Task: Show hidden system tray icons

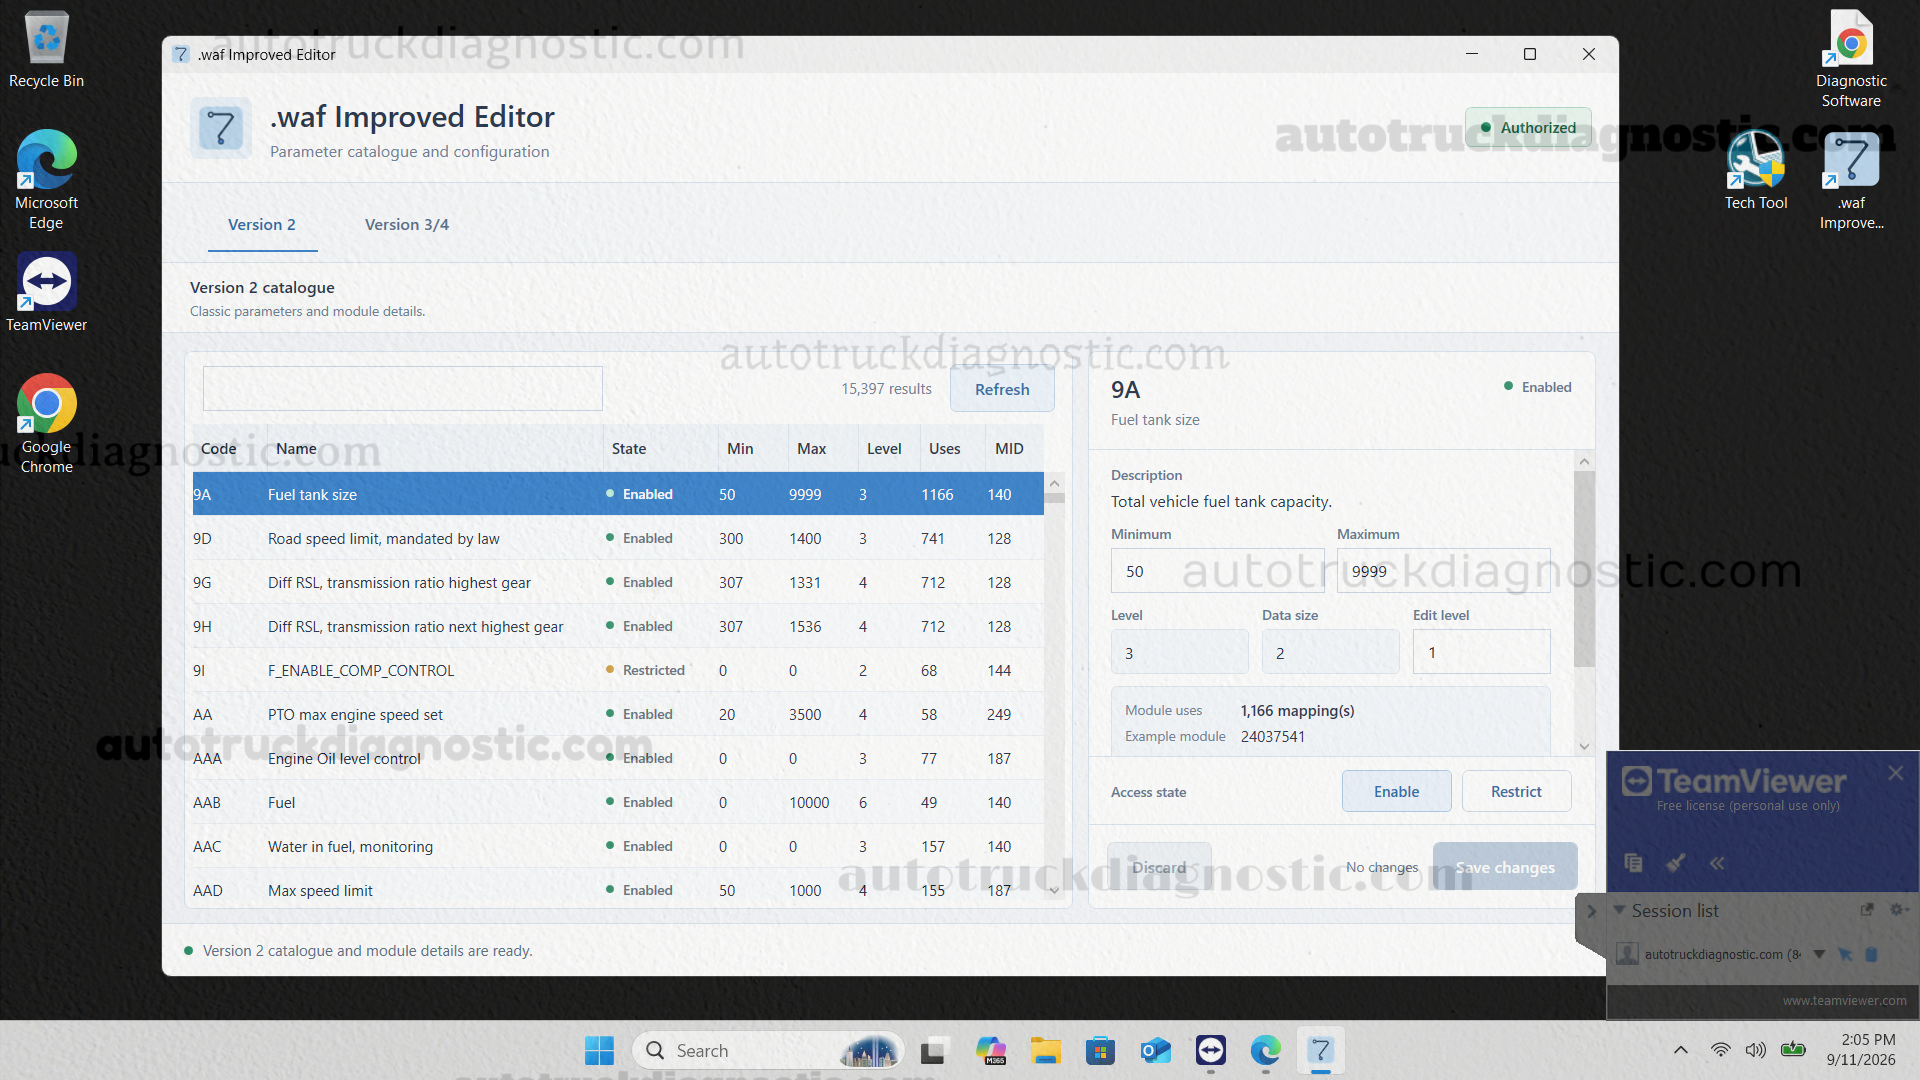Action: pos(1681,1050)
